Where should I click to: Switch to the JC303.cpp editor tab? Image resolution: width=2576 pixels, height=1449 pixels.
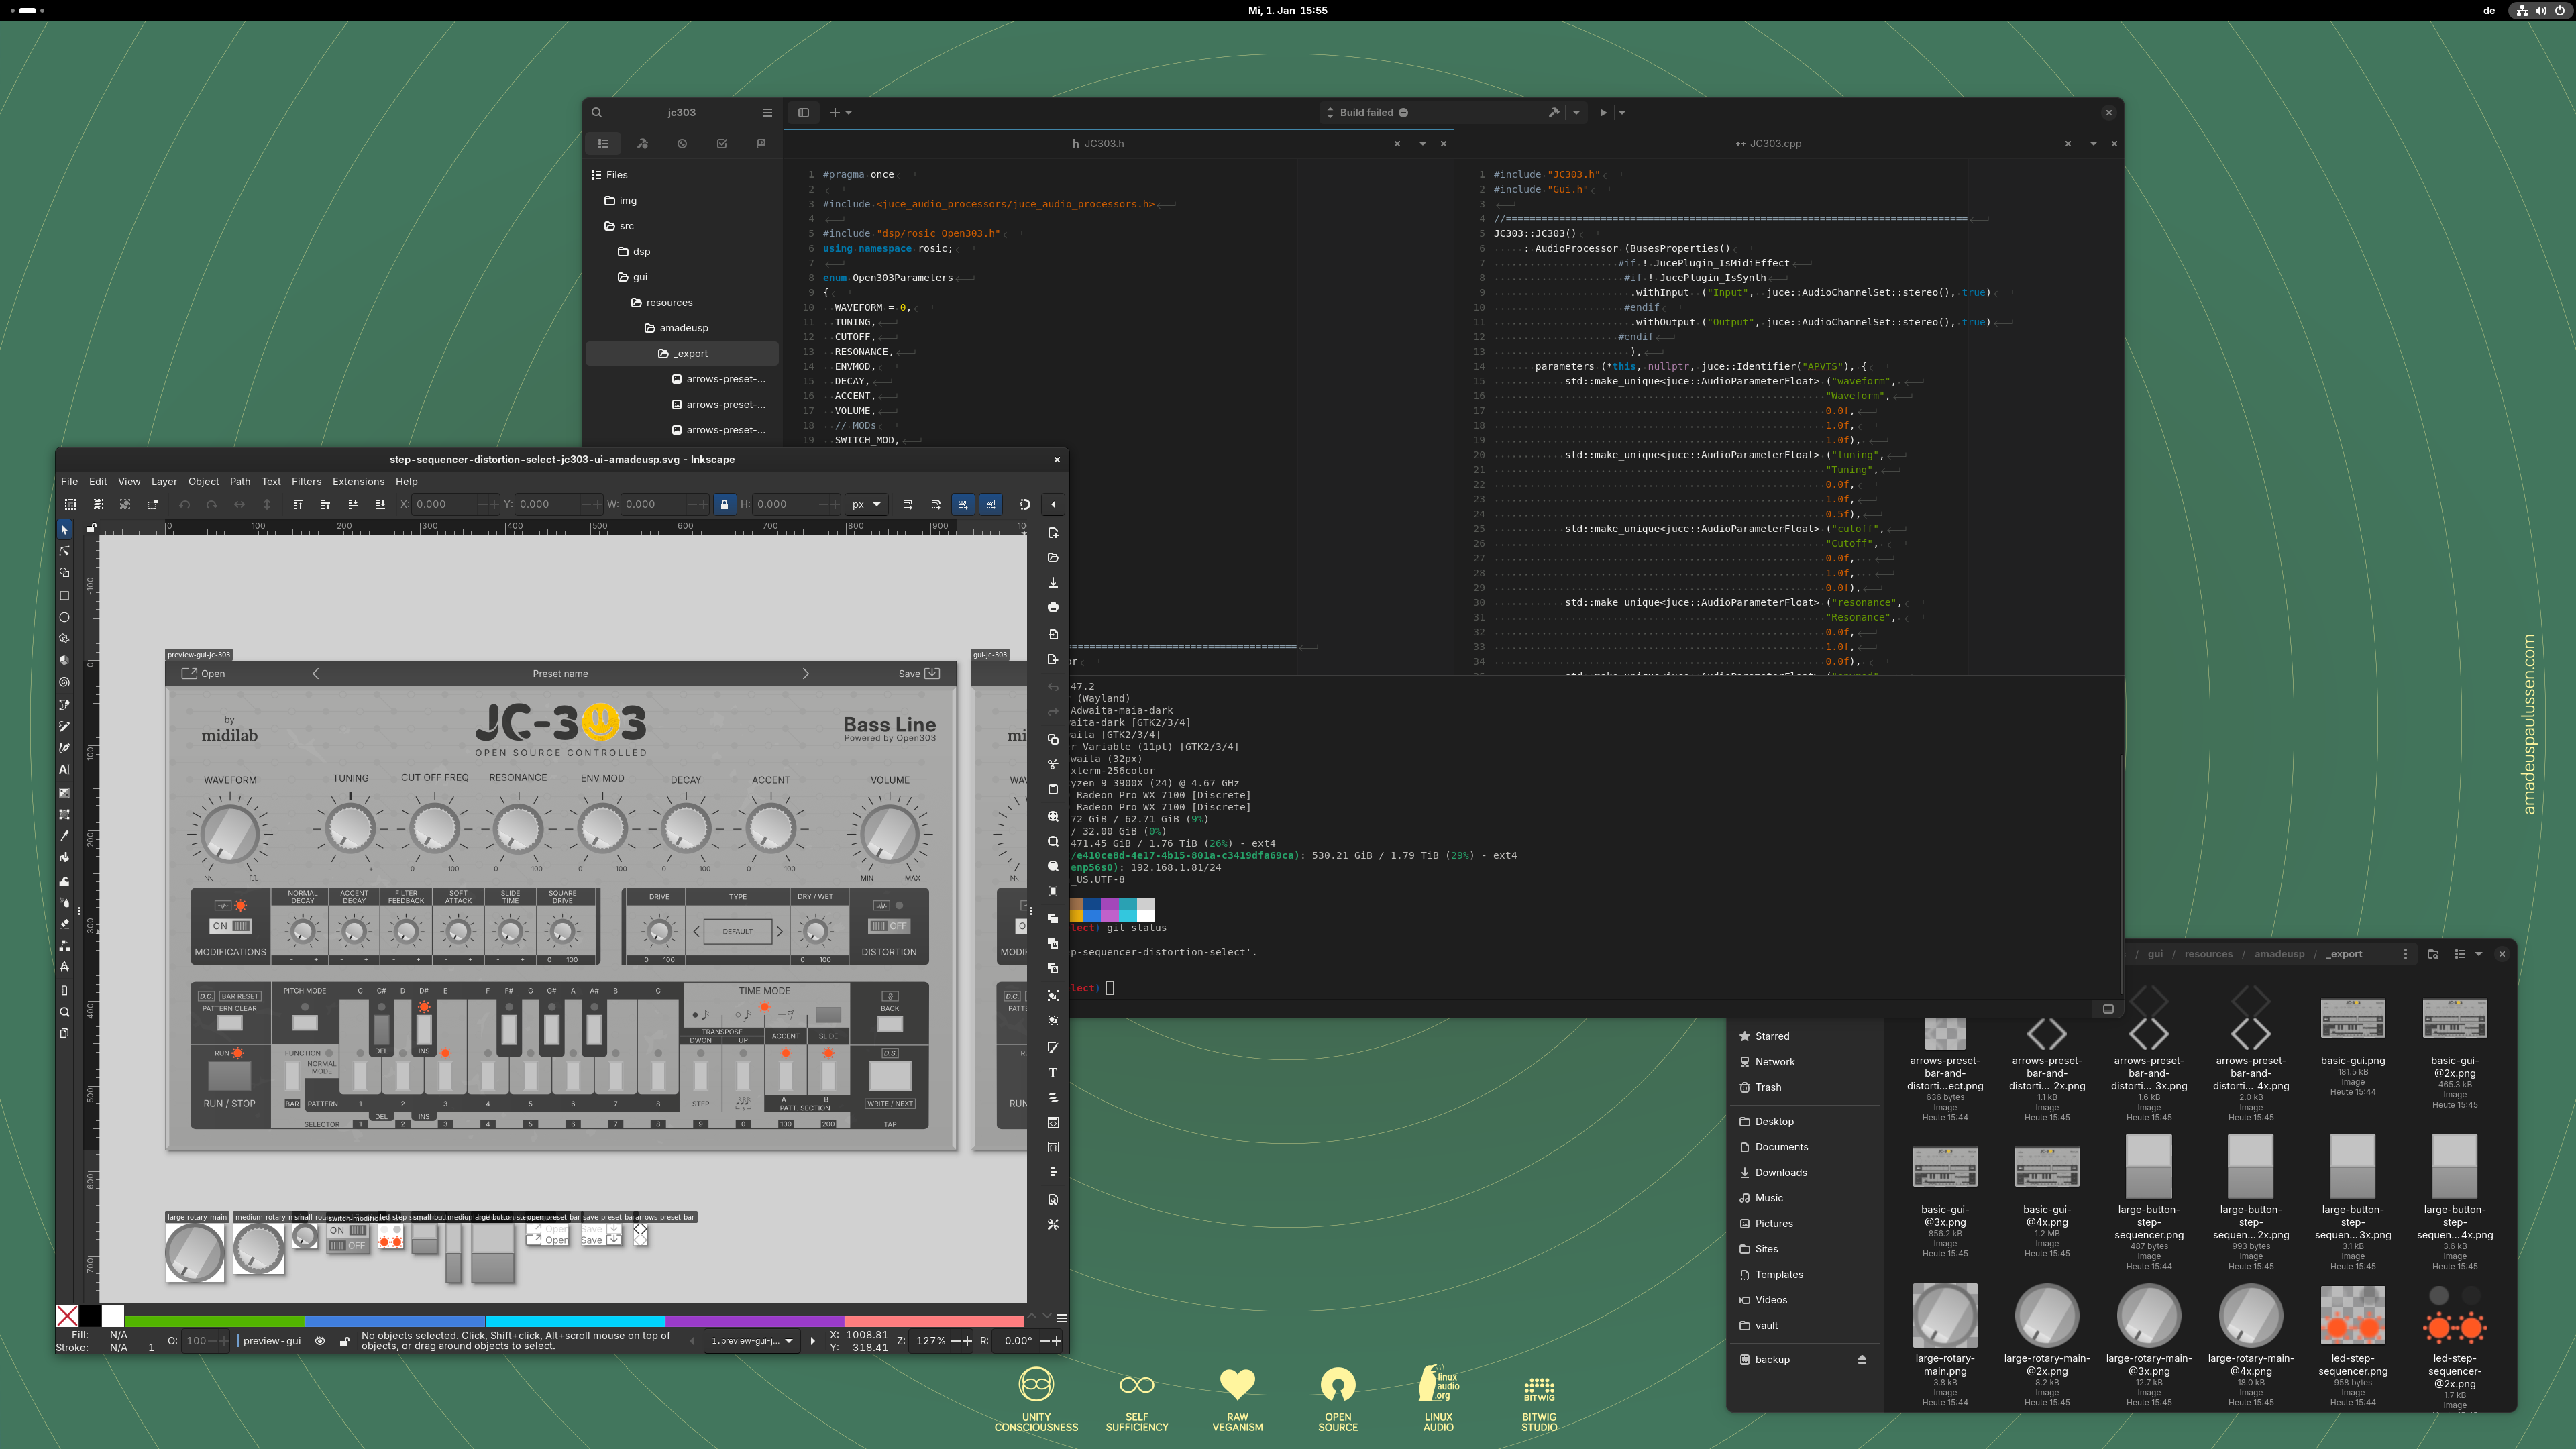click(x=1768, y=143)
